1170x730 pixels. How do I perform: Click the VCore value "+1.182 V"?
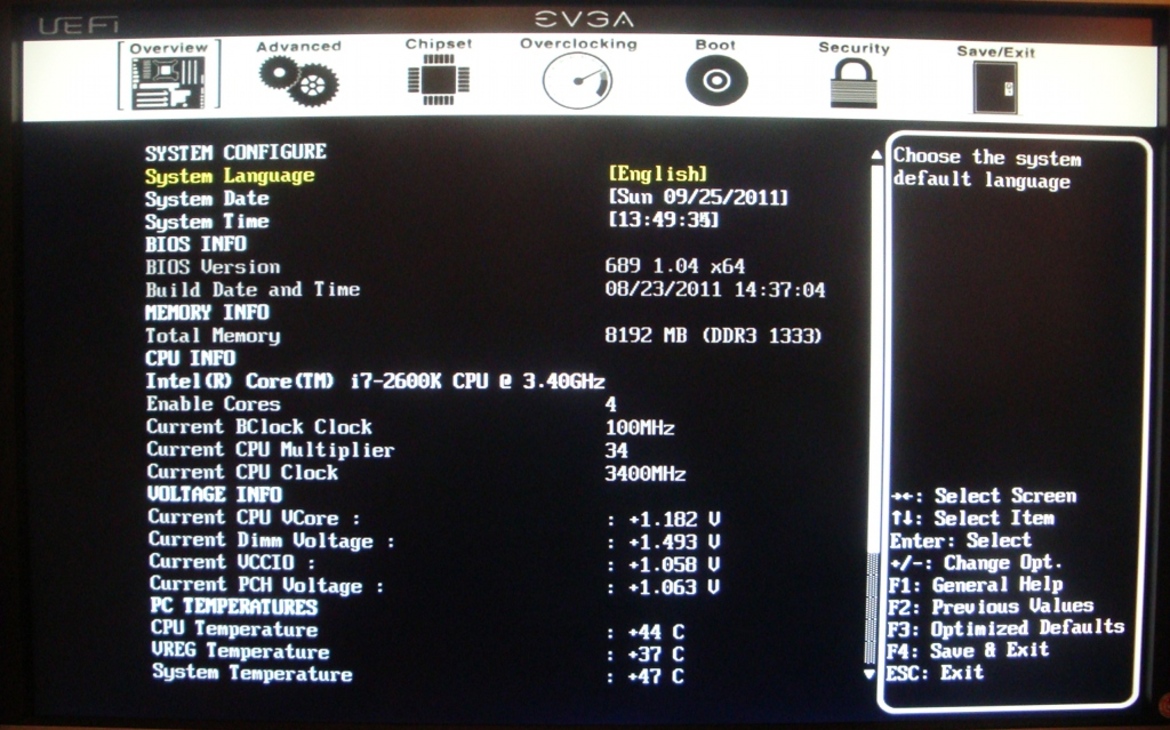point(674,519)
